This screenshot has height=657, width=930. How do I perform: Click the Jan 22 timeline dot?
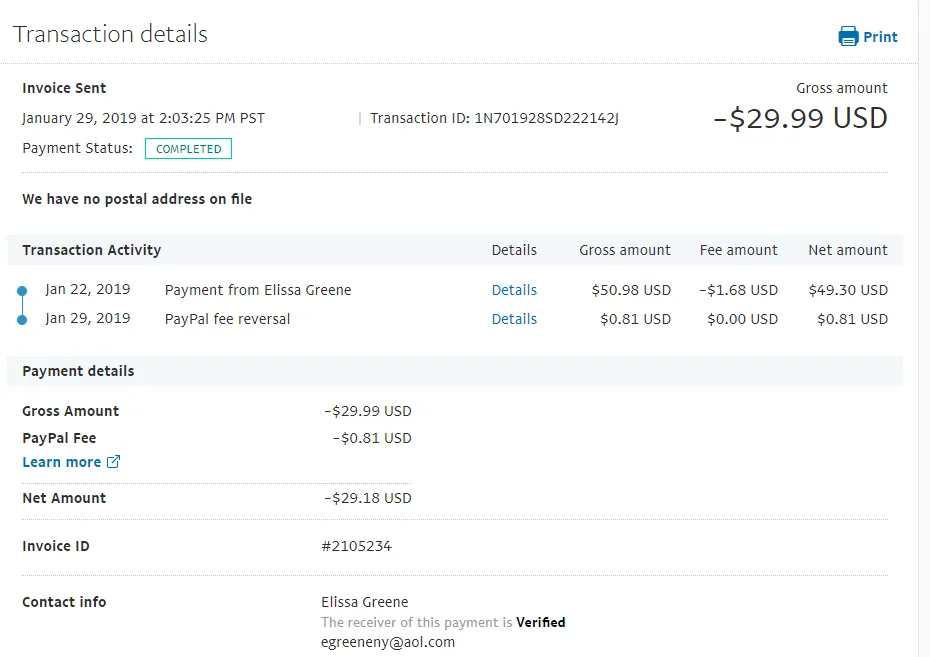pos(22,291)
